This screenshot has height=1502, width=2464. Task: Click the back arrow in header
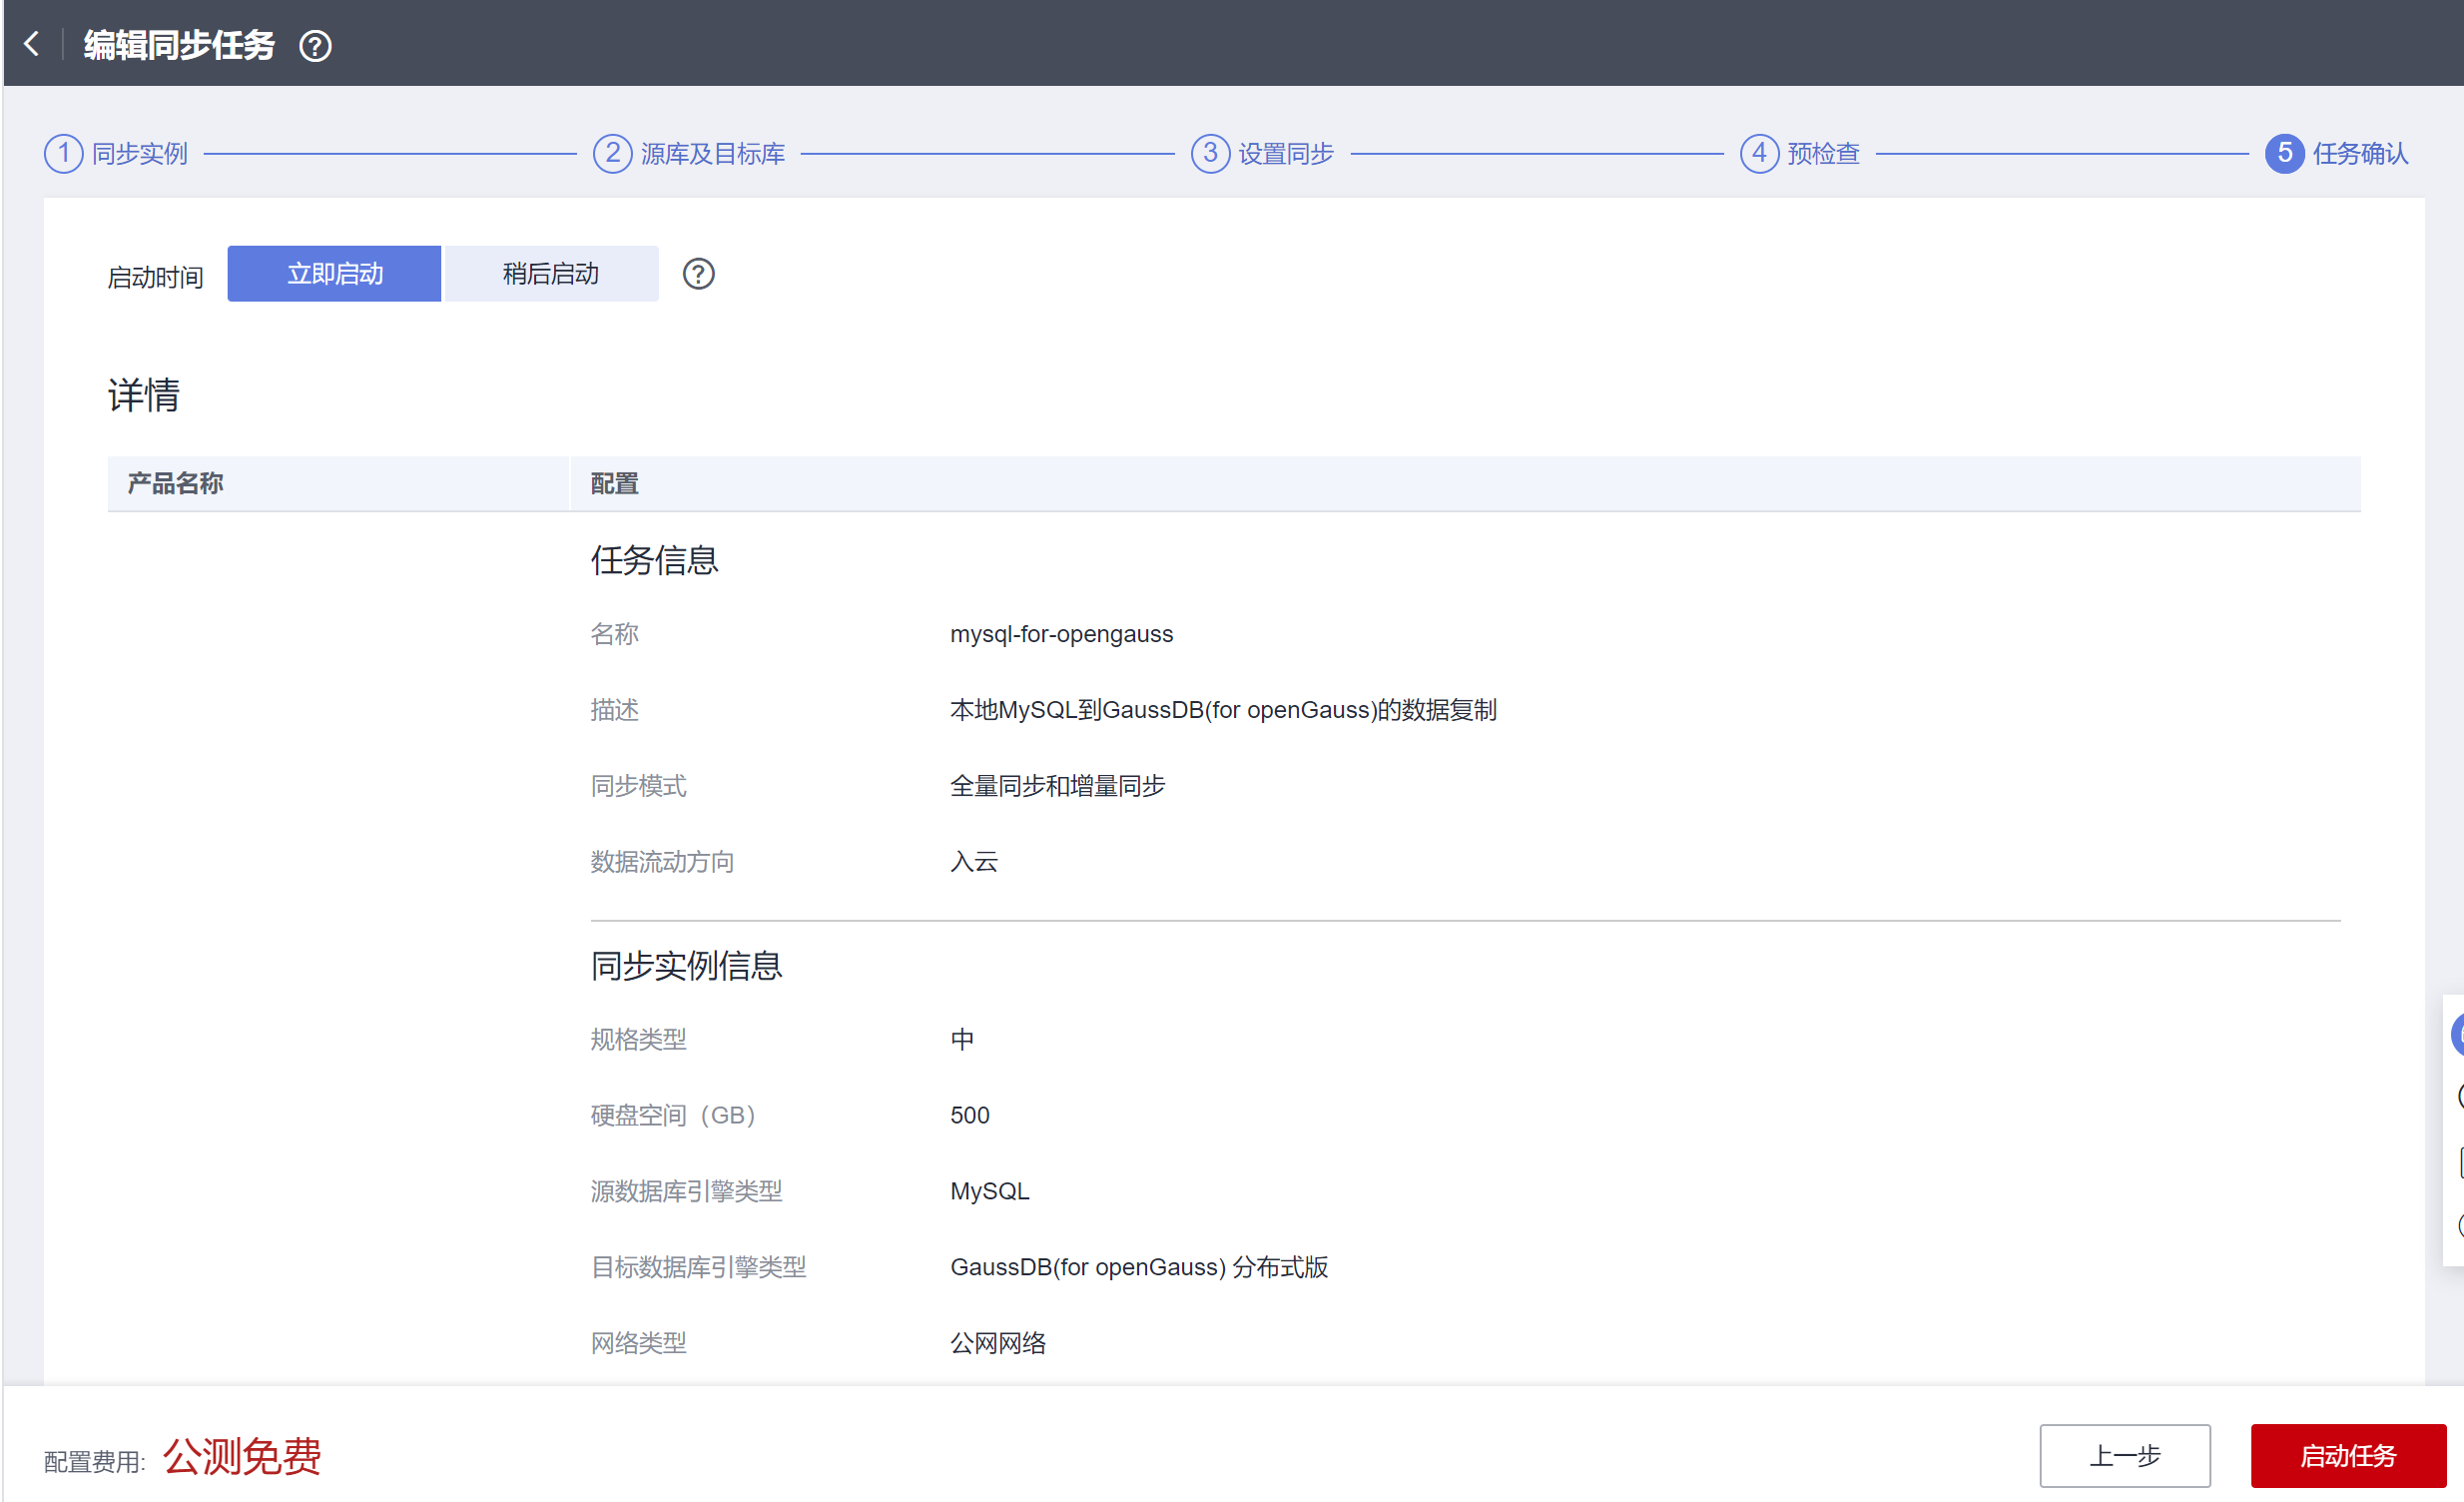coord(32,44)
